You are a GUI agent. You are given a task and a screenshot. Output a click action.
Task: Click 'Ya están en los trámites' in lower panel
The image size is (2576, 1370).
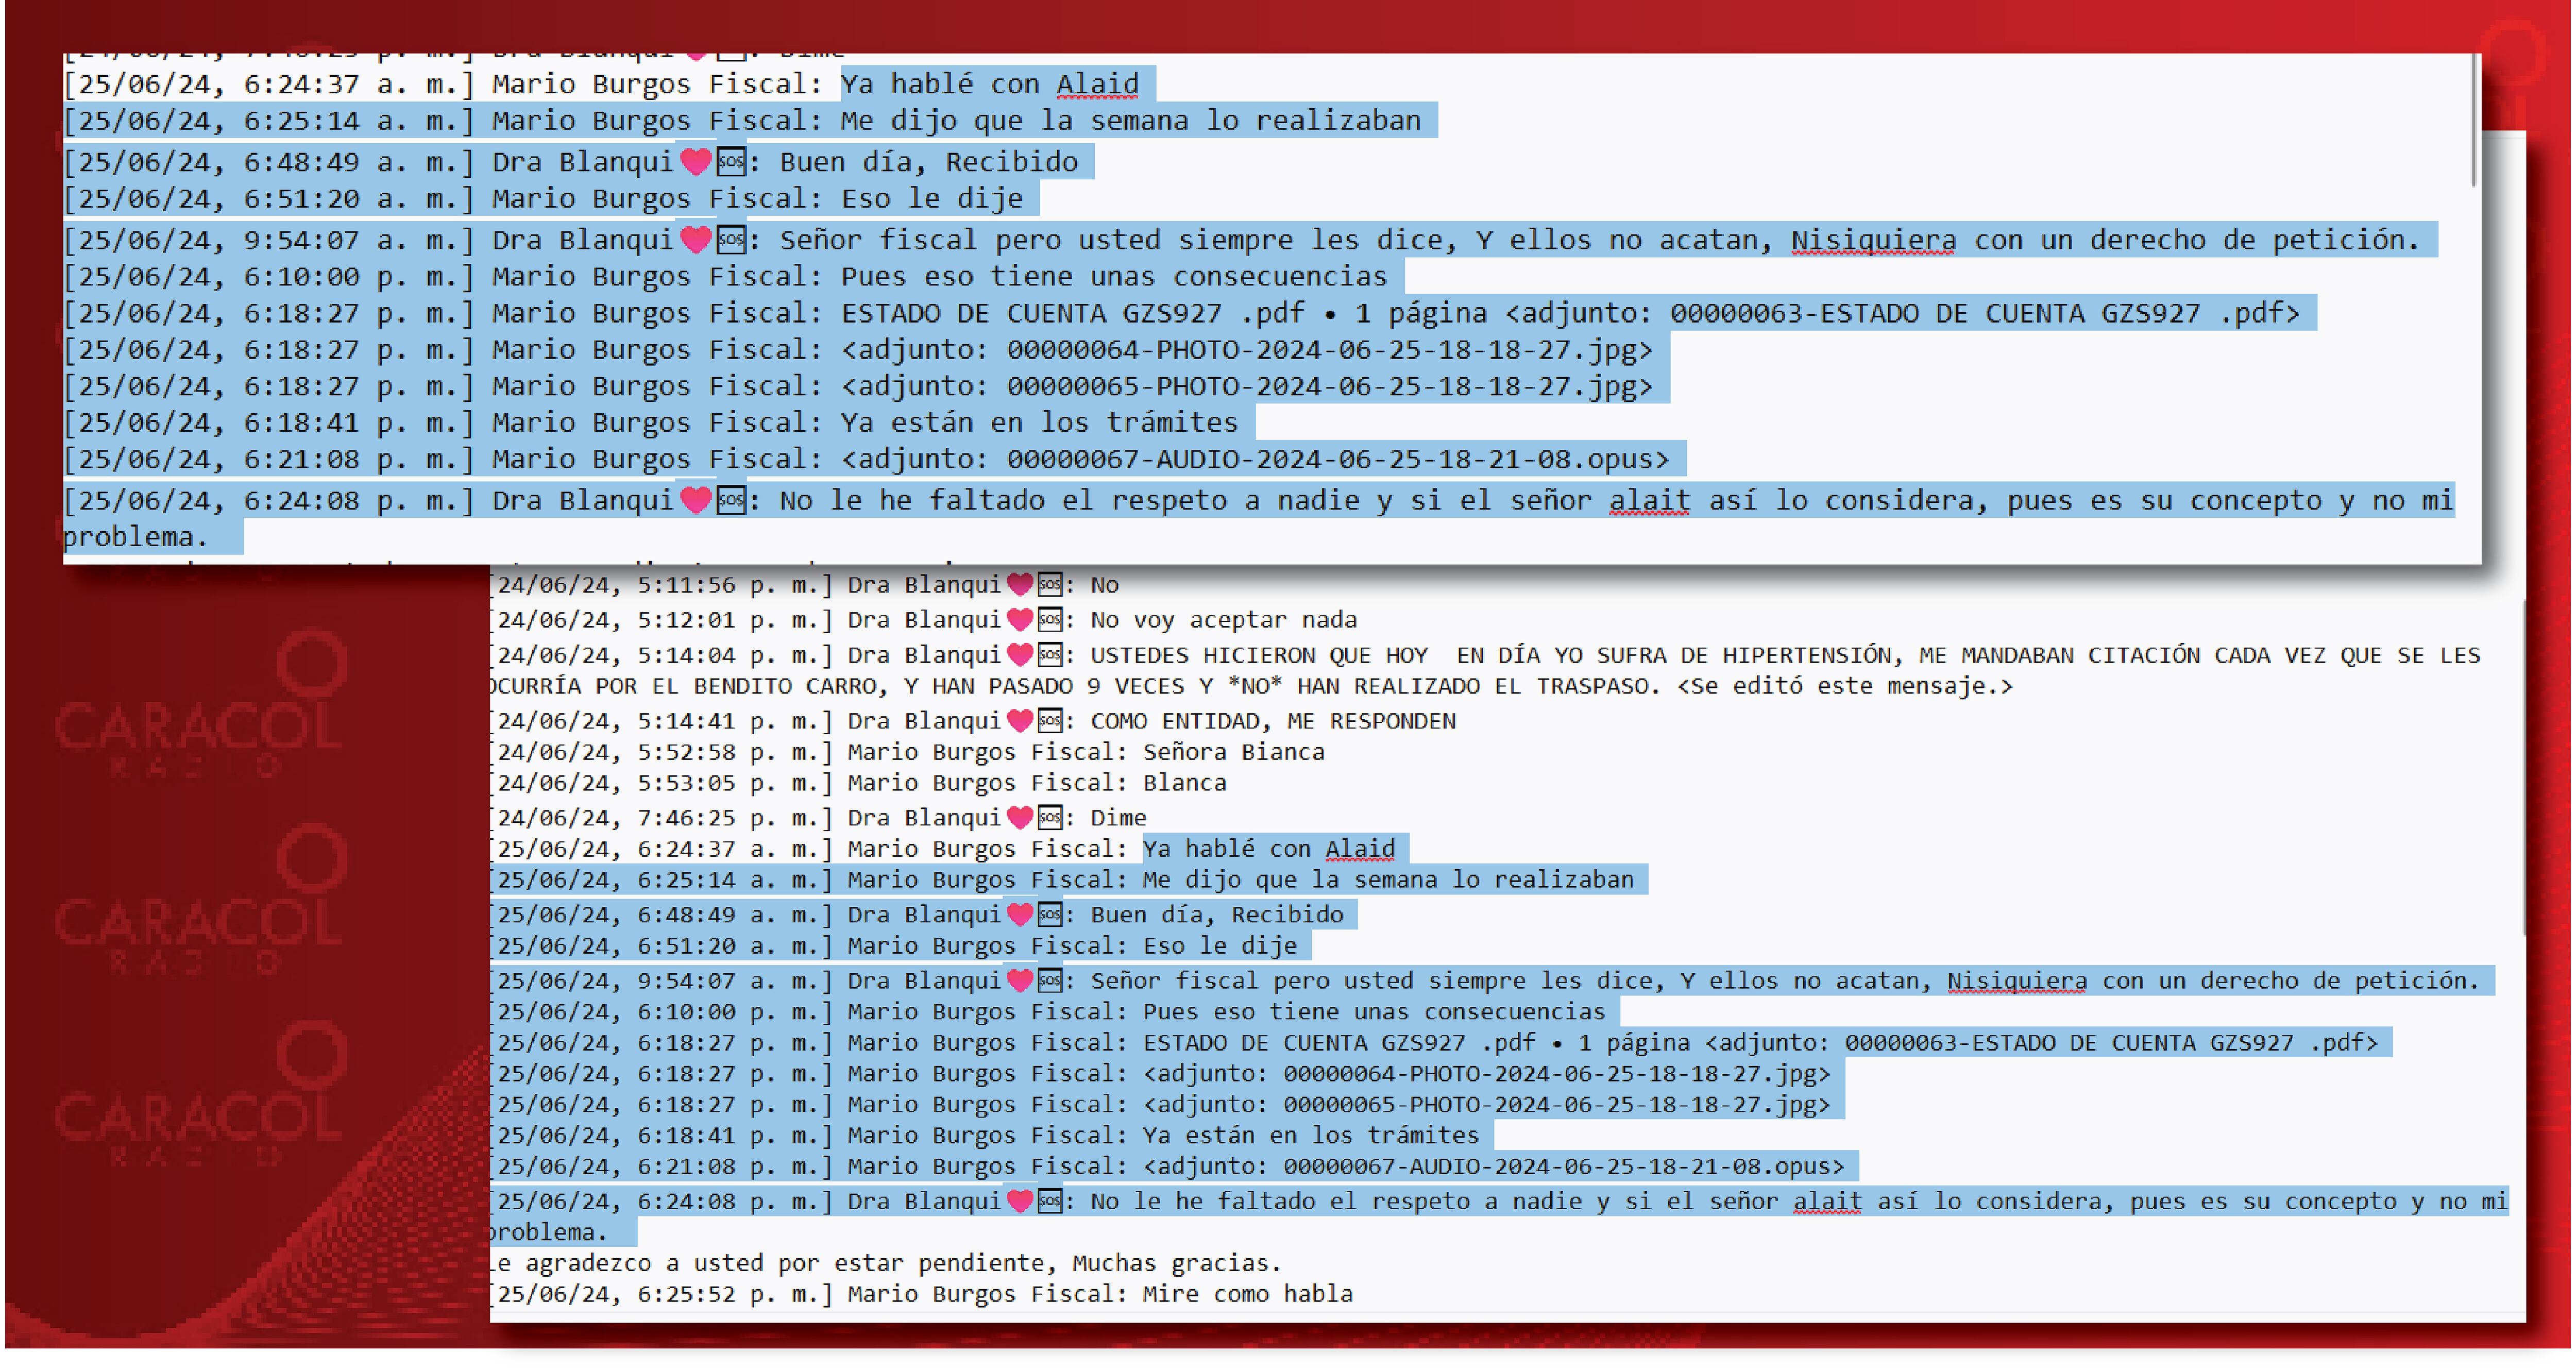coord(1310,1135)
